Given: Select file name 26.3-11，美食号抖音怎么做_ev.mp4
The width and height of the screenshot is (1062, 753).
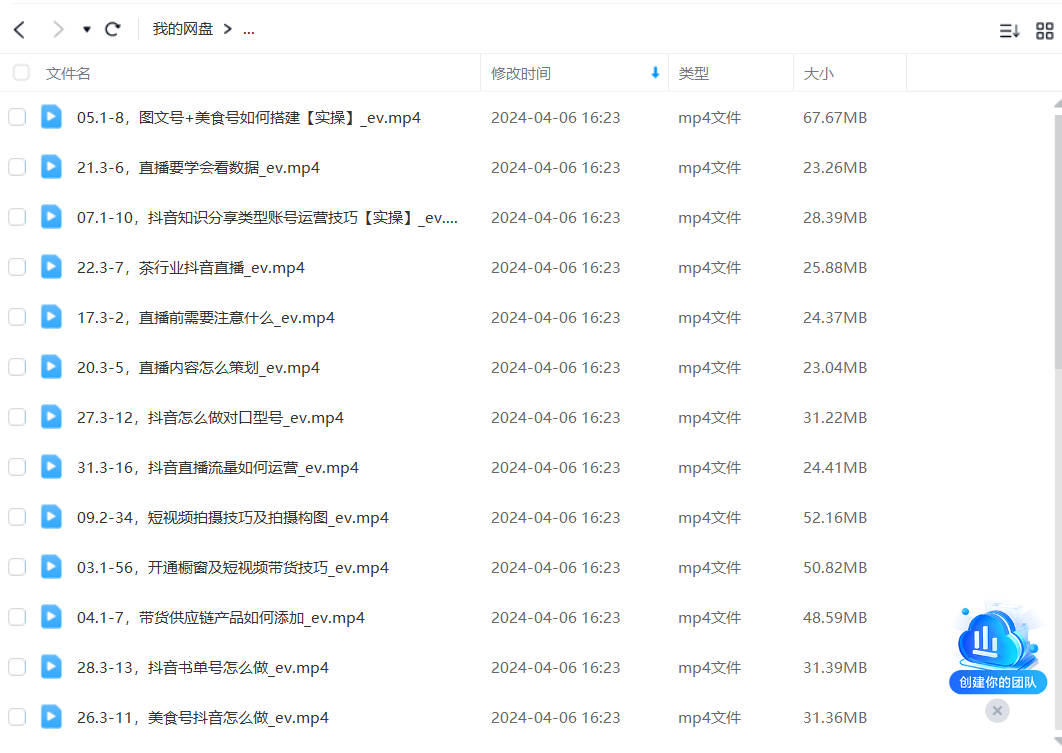Looking at the screenshot, I should point(203,718).
